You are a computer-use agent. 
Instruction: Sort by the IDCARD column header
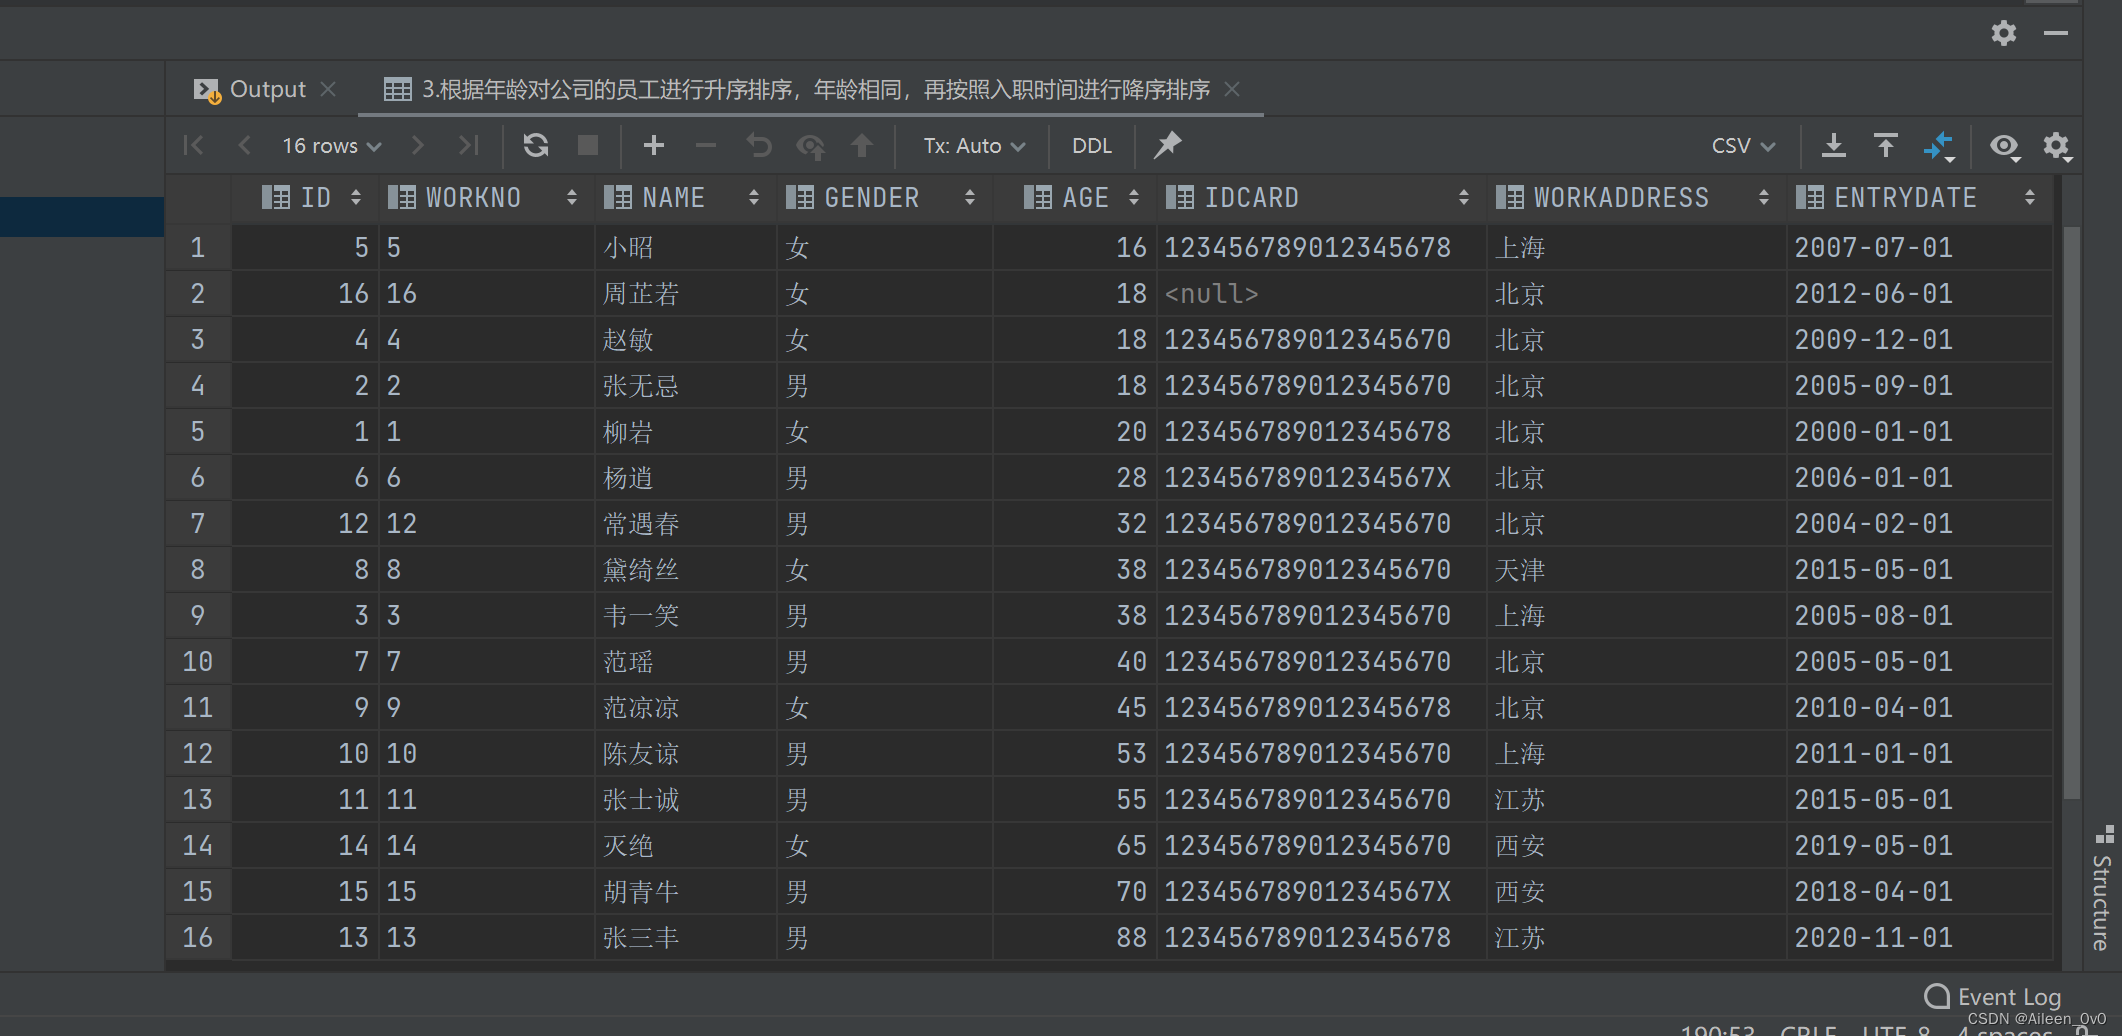pyautogui.click(x=1321, y=198)
